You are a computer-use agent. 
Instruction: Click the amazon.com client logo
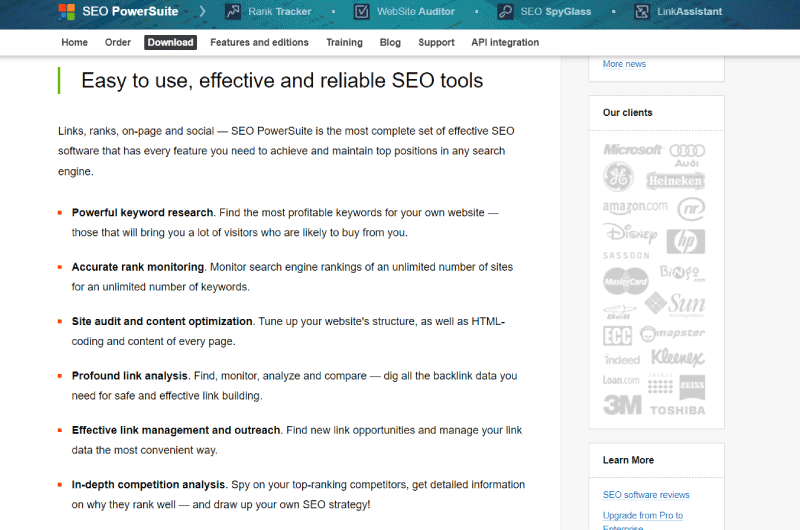pos(635,207)
